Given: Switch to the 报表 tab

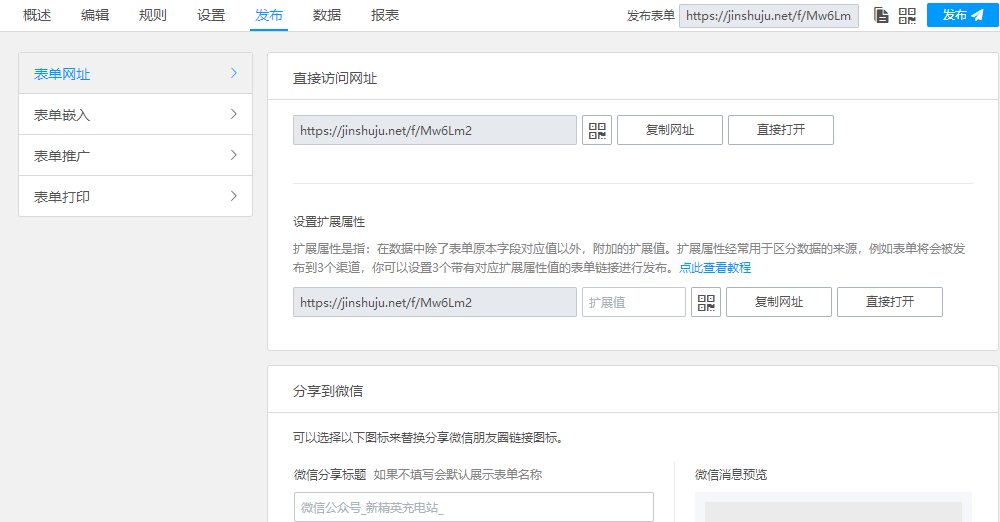Looking at the screenshot, I should [x=385, y=15].
